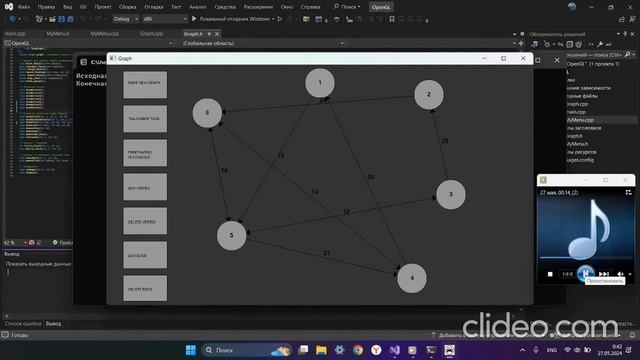The height and width of the screenshot is (360, 640).
Task: Select MyMenu.cpp in Solution Explorer
Action: click(x=581, y=120)
